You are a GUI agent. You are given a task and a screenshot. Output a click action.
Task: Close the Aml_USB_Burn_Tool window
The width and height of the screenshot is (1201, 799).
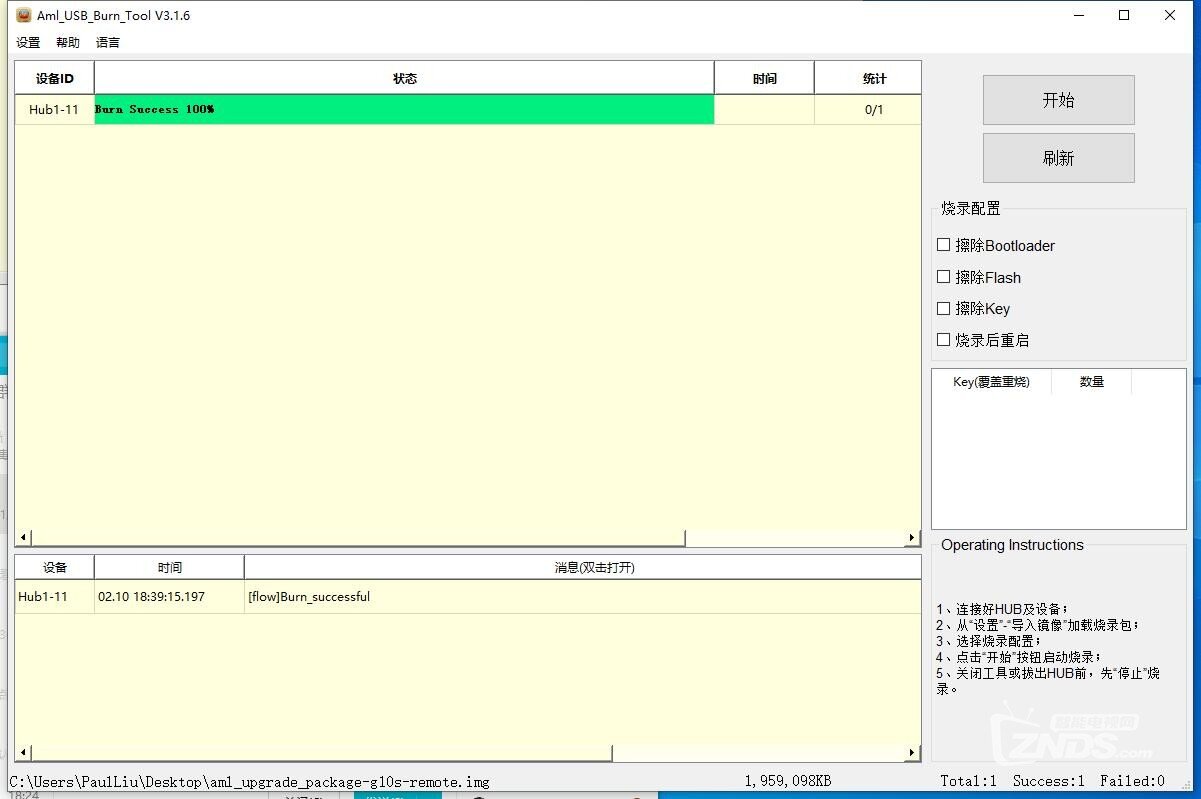click(1170, 15)
